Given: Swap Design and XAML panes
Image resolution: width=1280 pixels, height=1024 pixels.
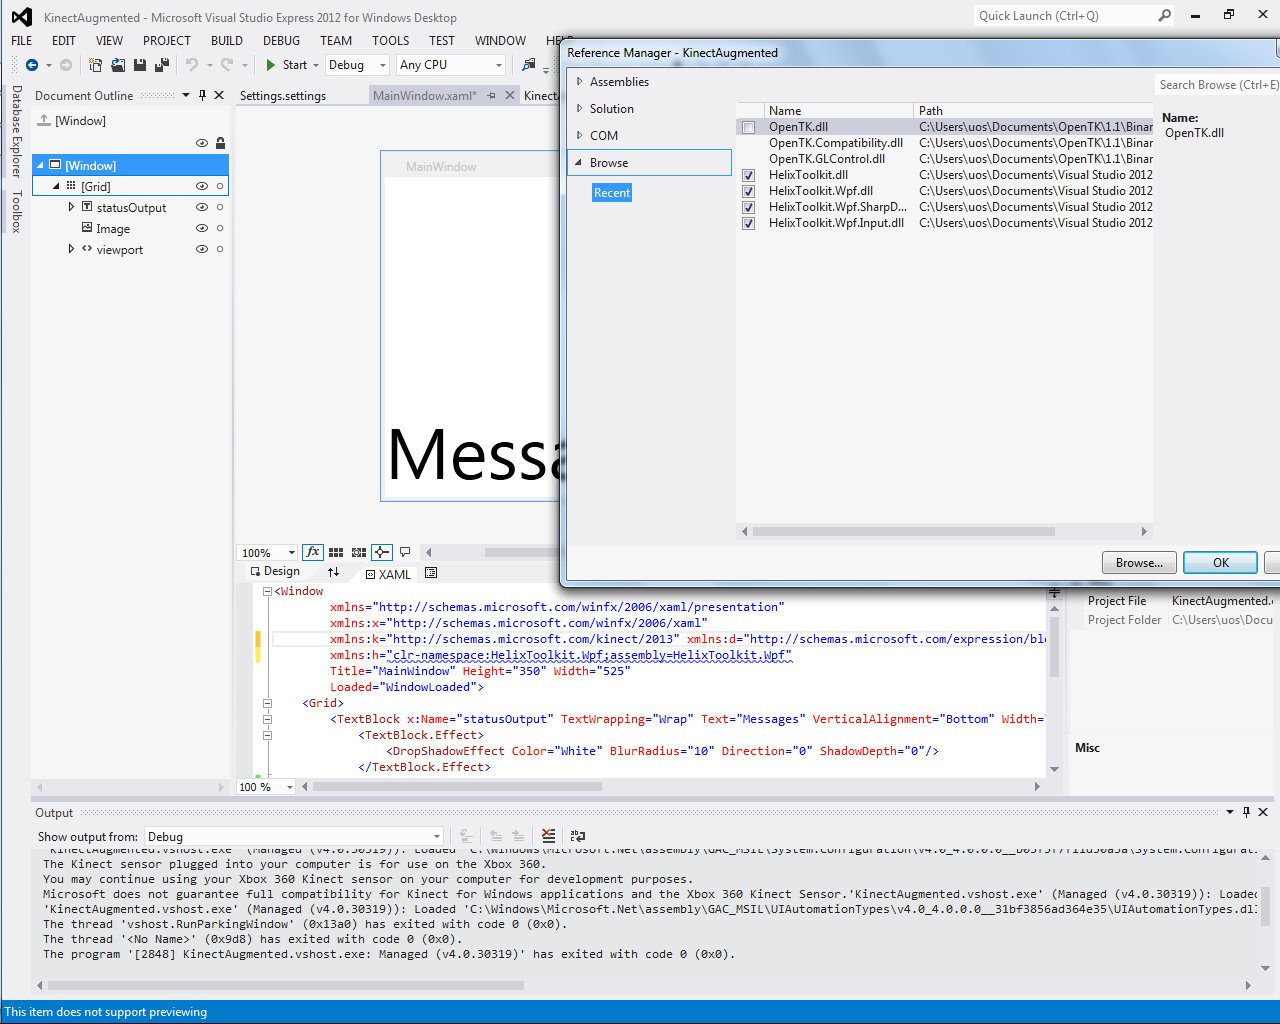Looking at the screenshot, I should click(x=334, y=572).
